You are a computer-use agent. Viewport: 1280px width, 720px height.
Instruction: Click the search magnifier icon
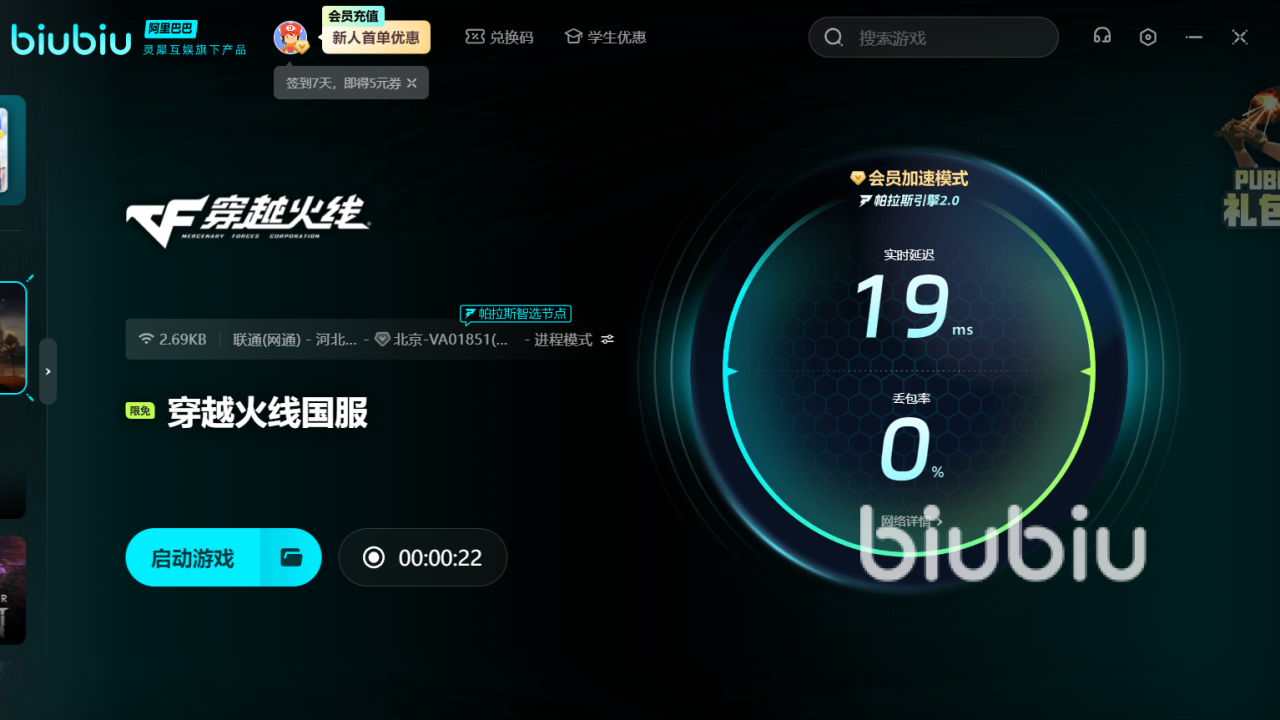(833, 38)
